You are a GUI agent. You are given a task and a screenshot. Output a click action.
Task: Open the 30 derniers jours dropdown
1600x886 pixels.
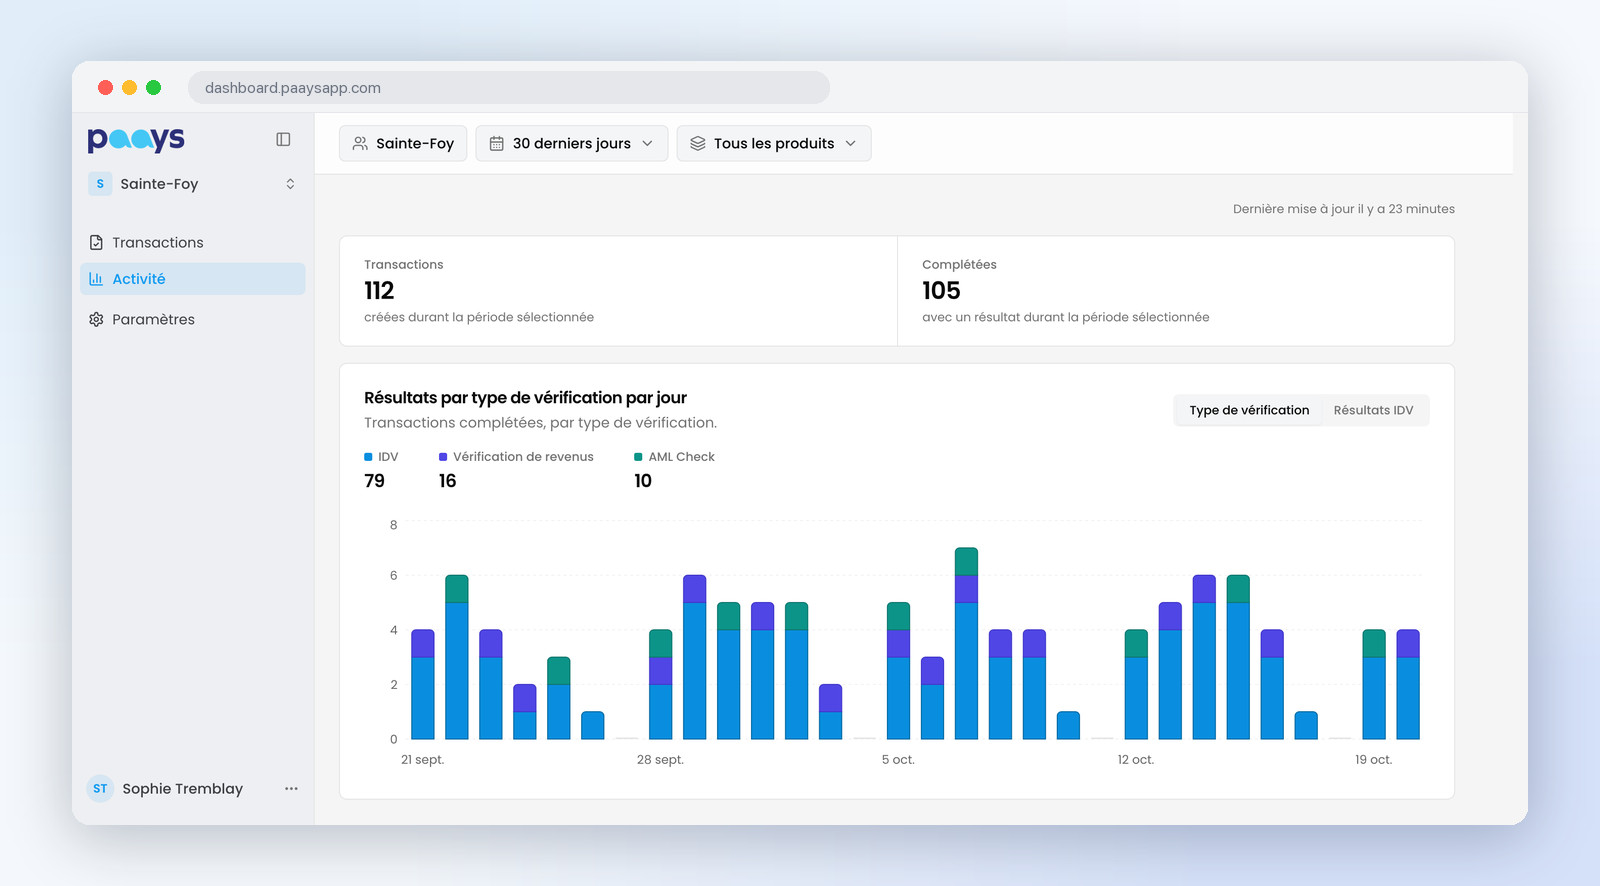(x=571, y=143)
